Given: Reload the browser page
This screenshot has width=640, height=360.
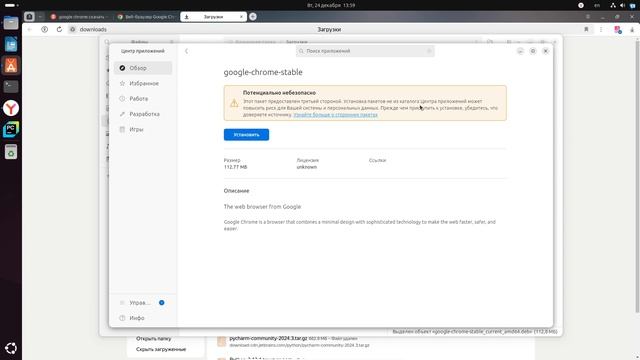Looking at the screenshot, I should tap(59, 29).
